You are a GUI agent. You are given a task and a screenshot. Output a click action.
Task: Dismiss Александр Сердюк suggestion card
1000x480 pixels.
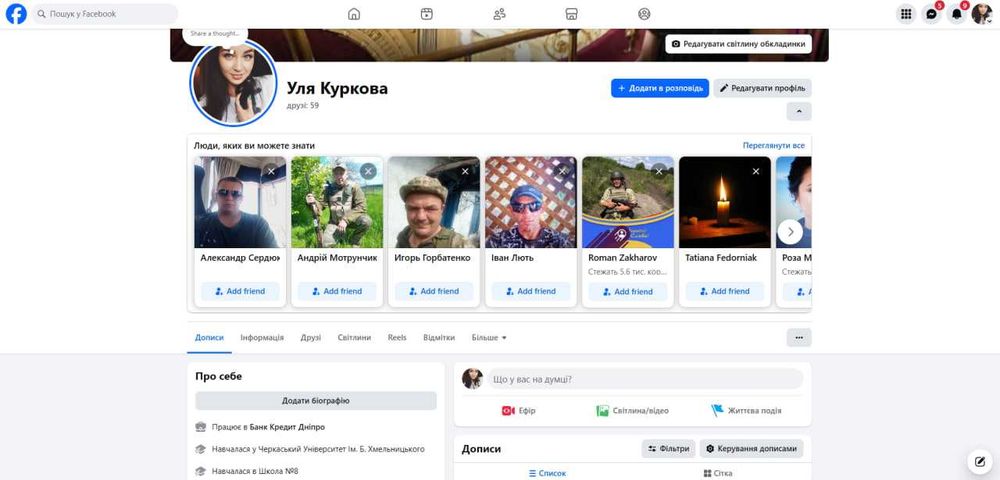271,171
